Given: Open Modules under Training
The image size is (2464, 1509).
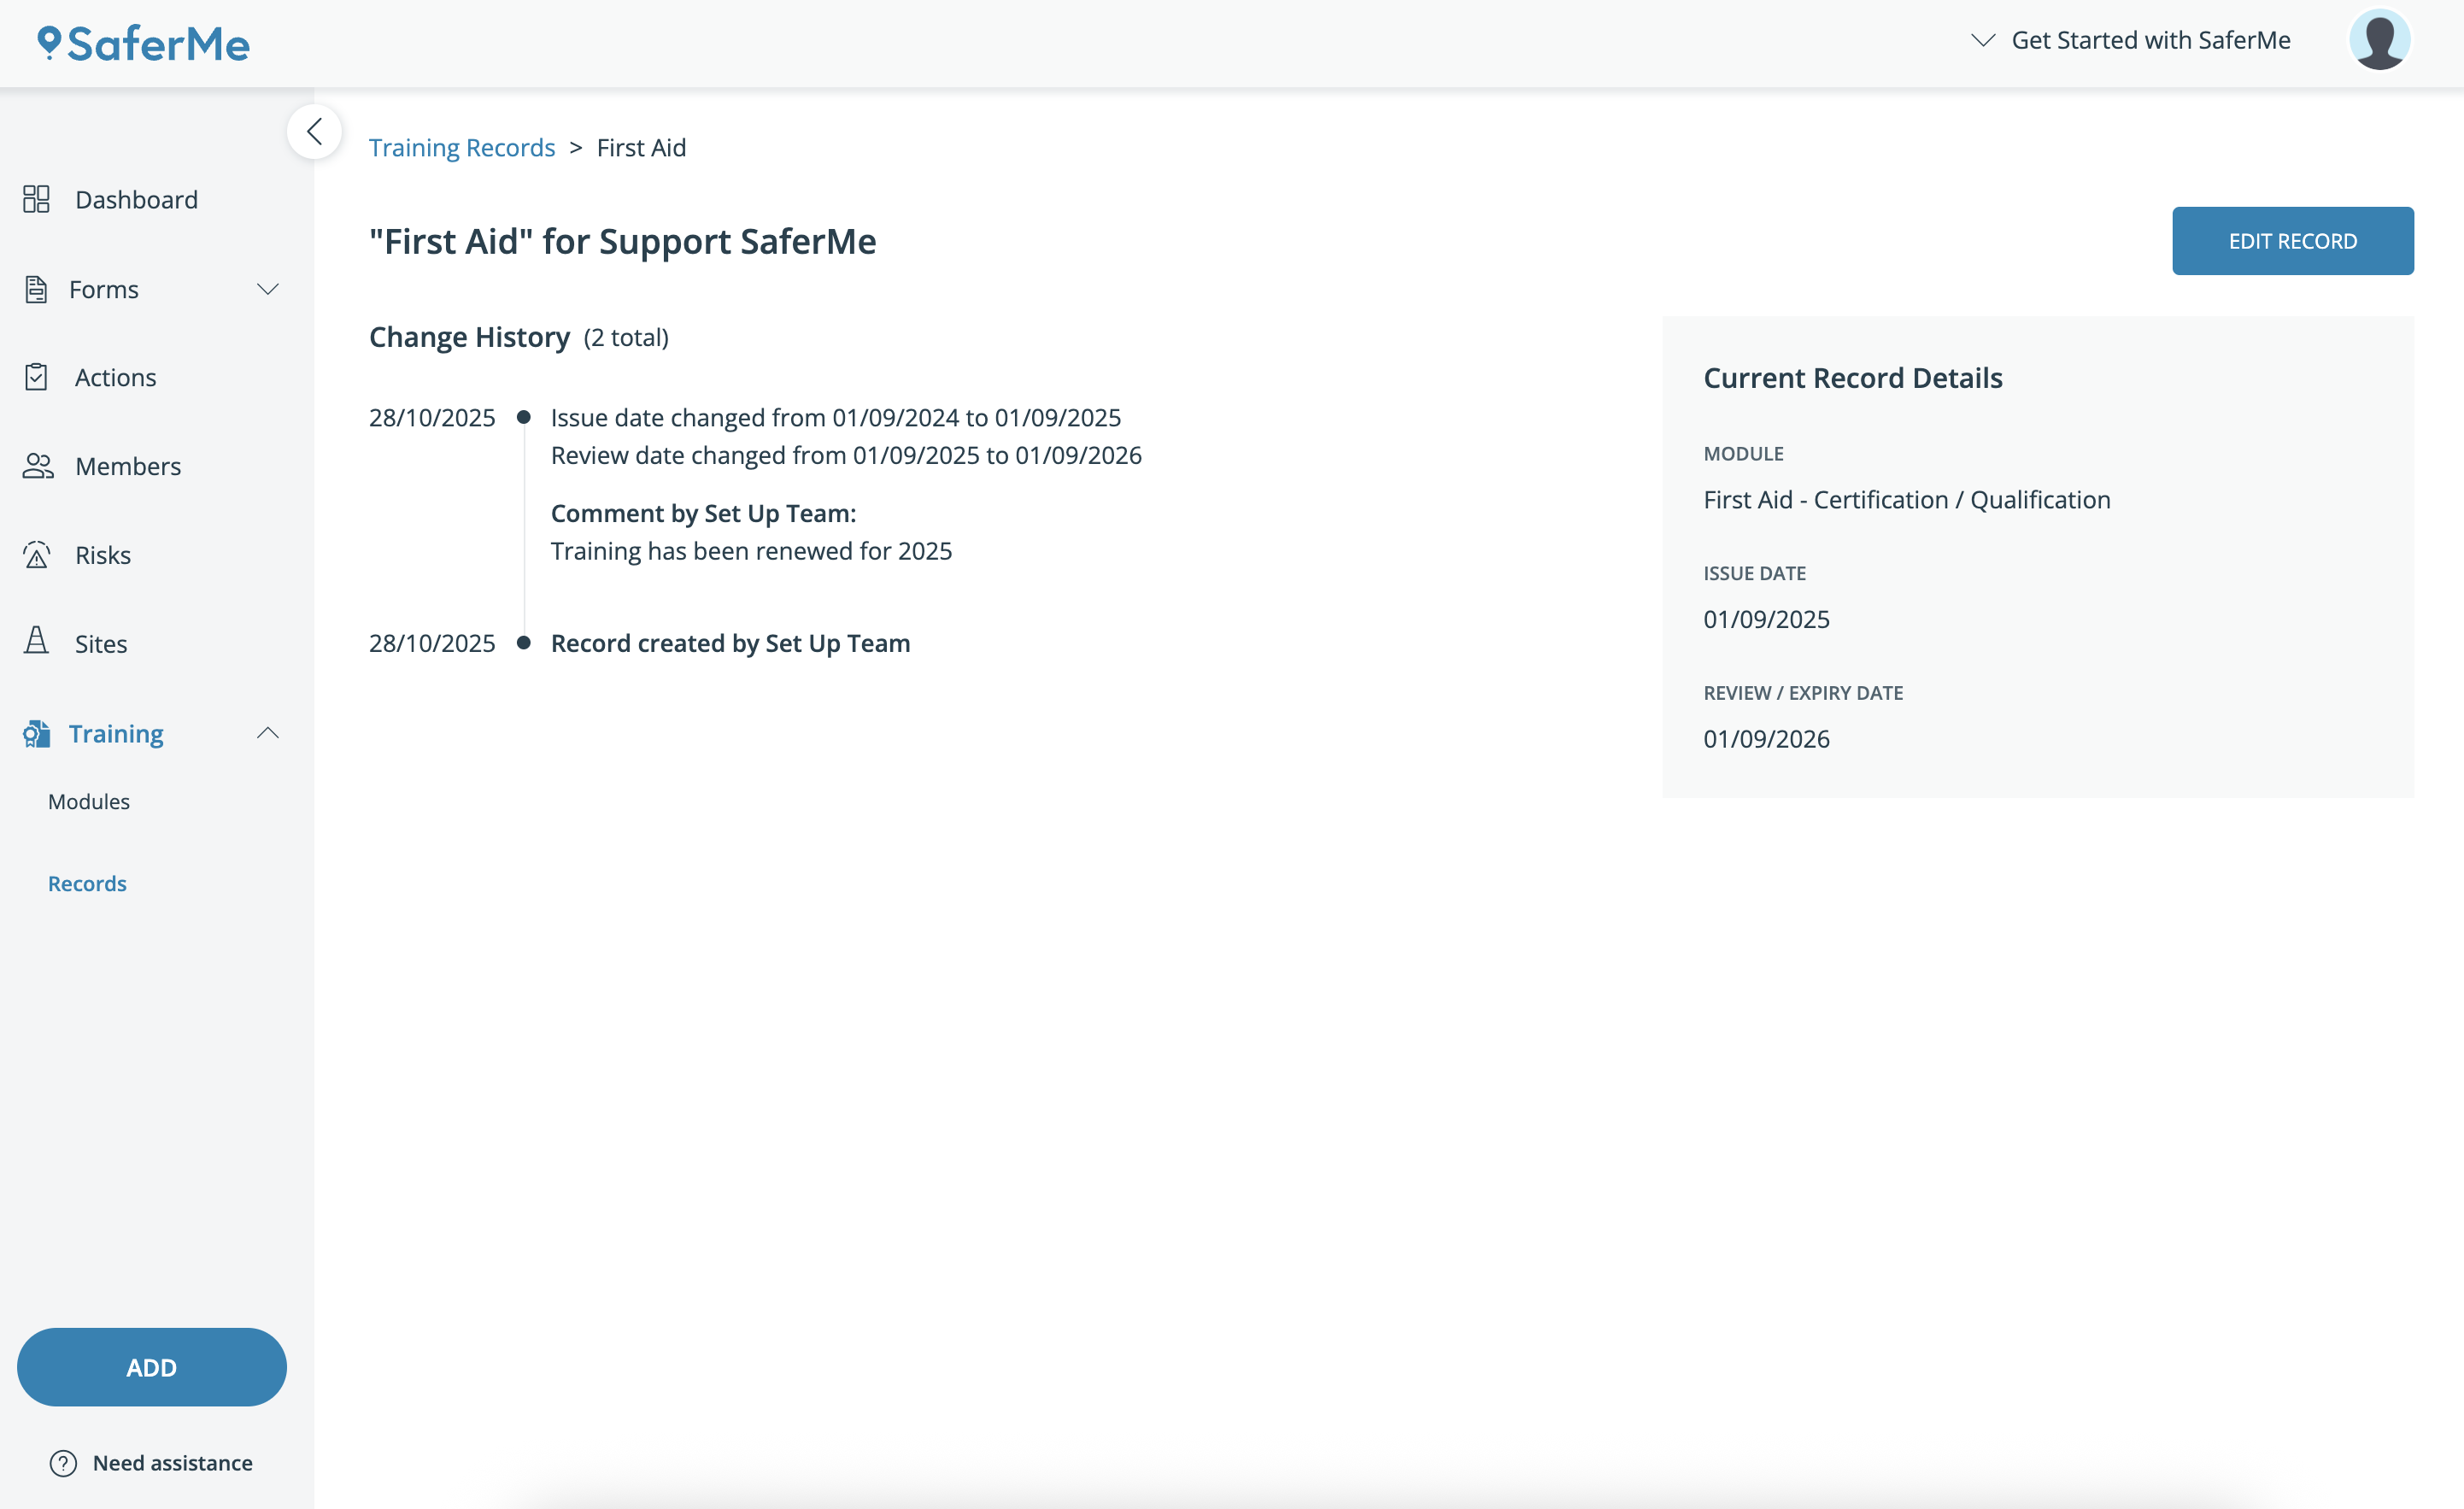Looking at the screenshot, I should tap(89, 801).
